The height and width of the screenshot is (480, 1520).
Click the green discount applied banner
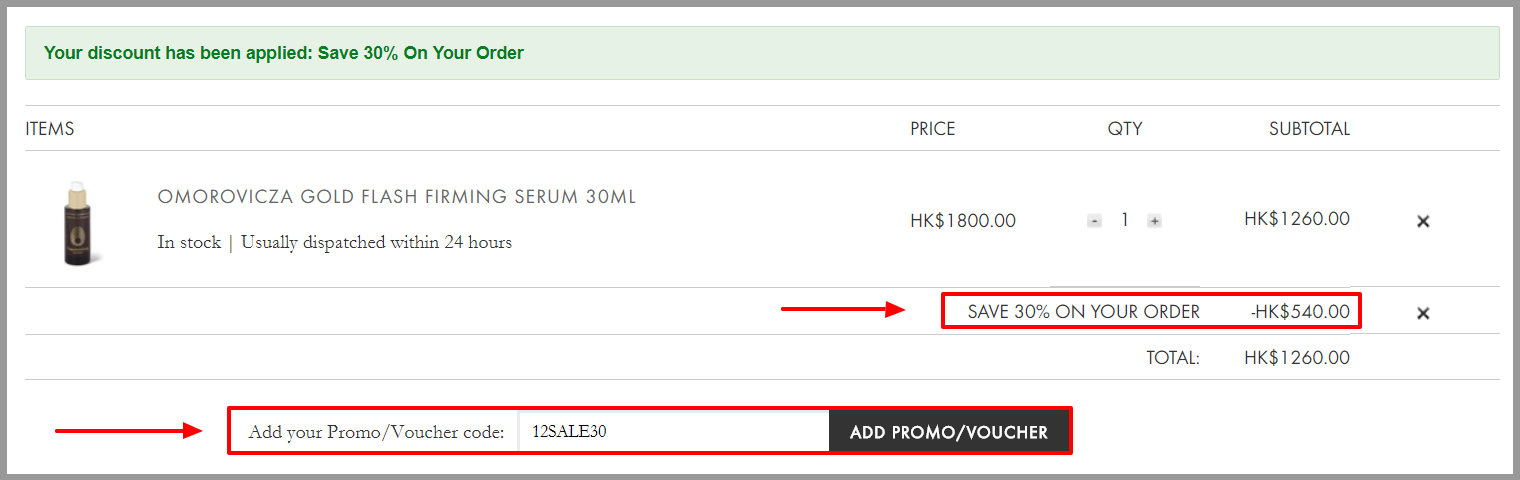pyautogui.click(x=762, y=53)
